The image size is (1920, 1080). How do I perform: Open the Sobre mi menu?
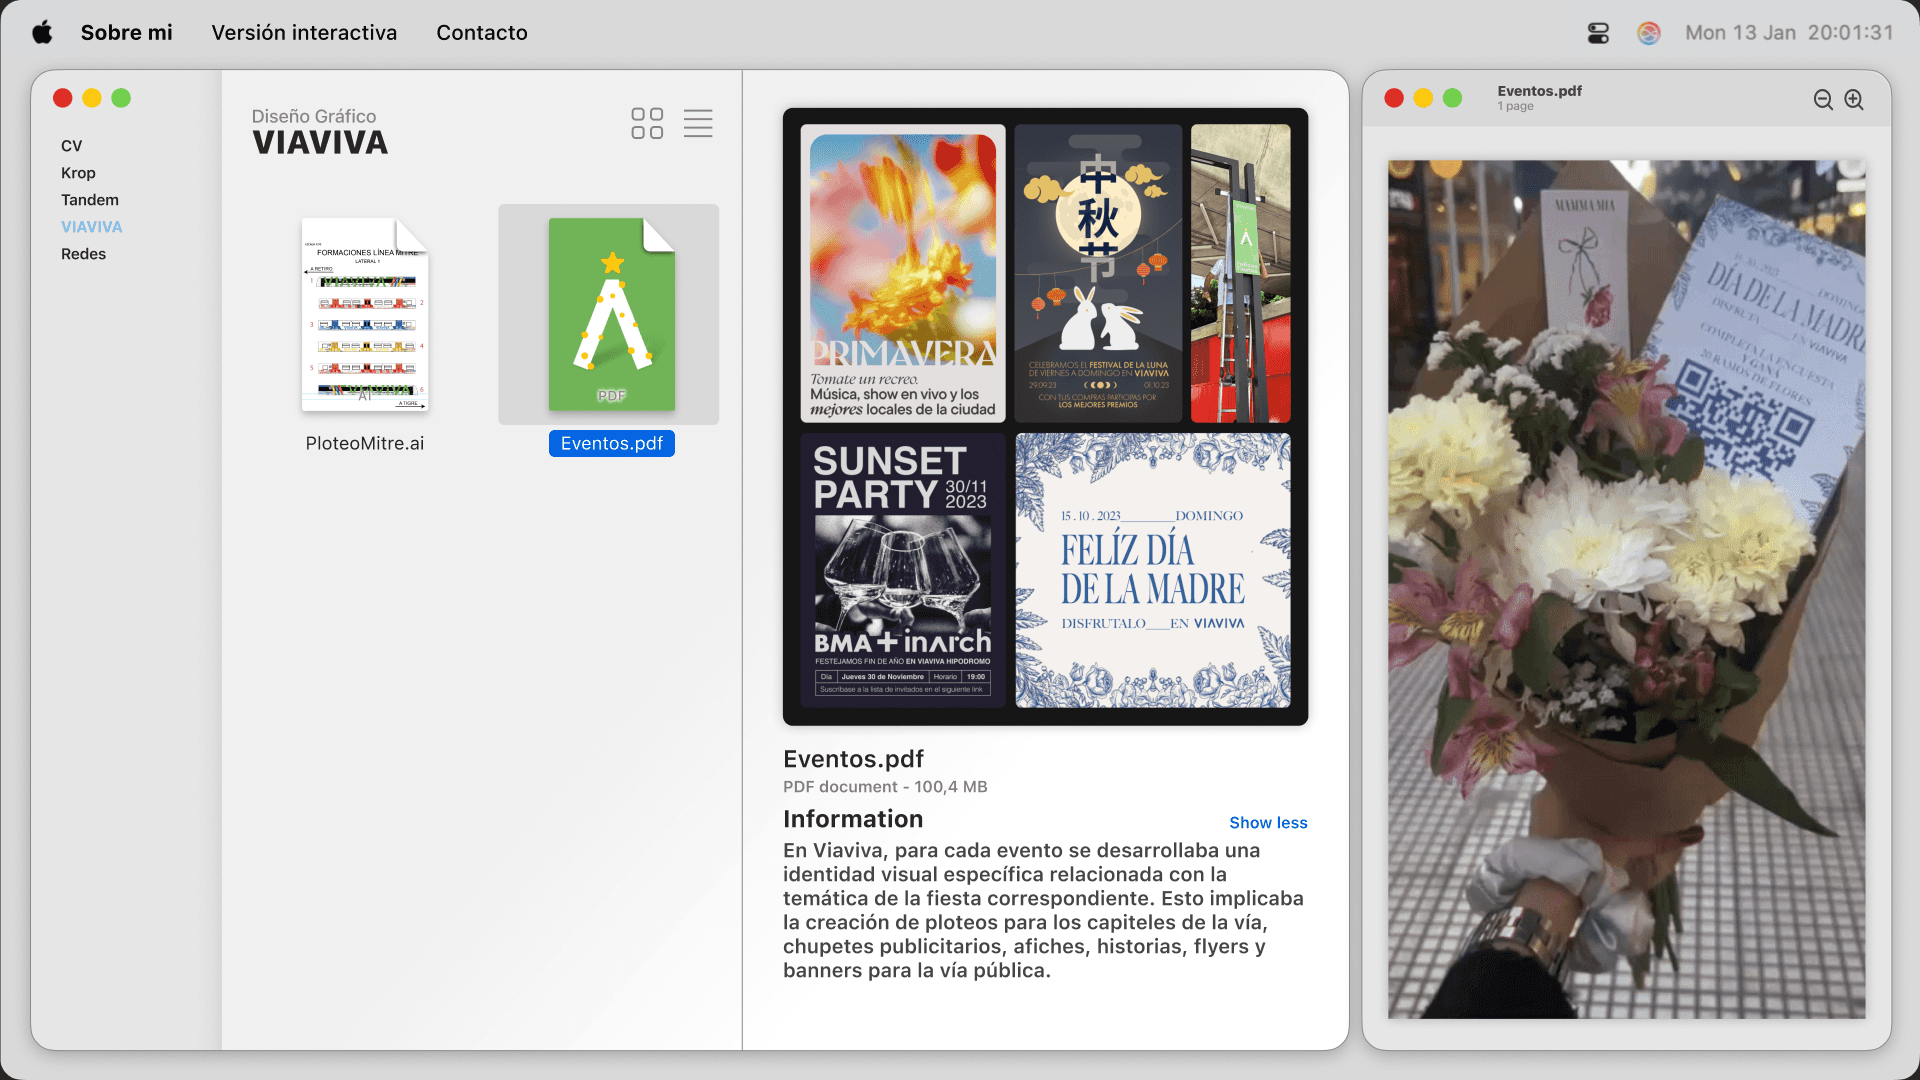[x=127, y=33]
